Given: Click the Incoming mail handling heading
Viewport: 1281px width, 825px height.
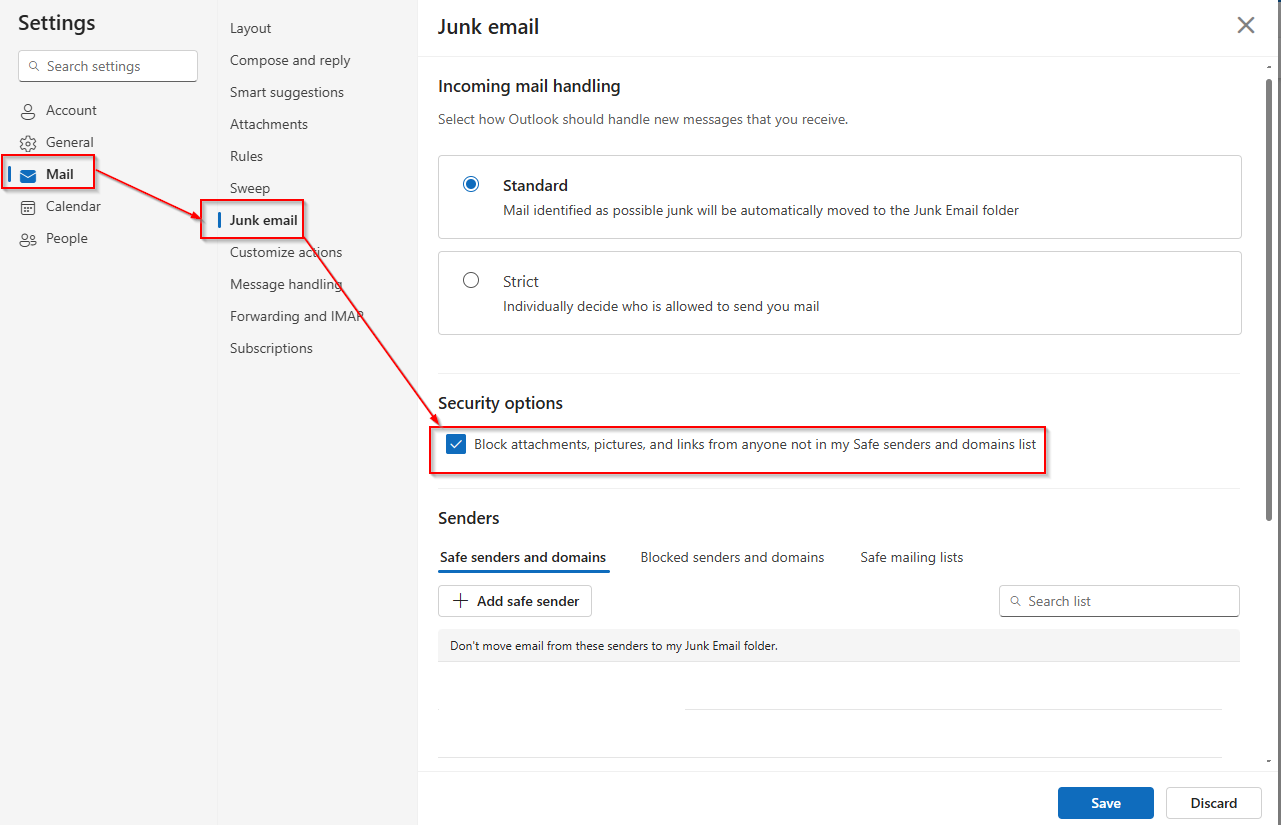Looking at the screenshot, I should pos(529,86).
